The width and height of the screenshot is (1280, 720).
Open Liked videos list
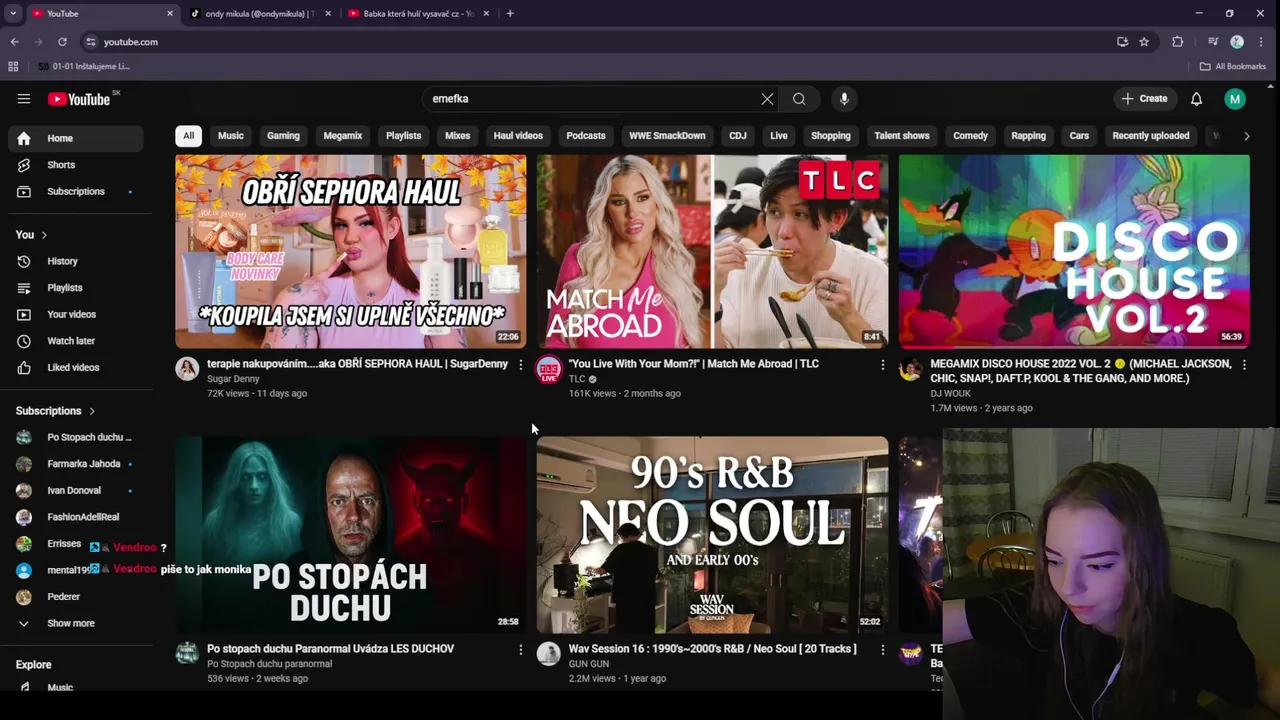tap(78, 367)
